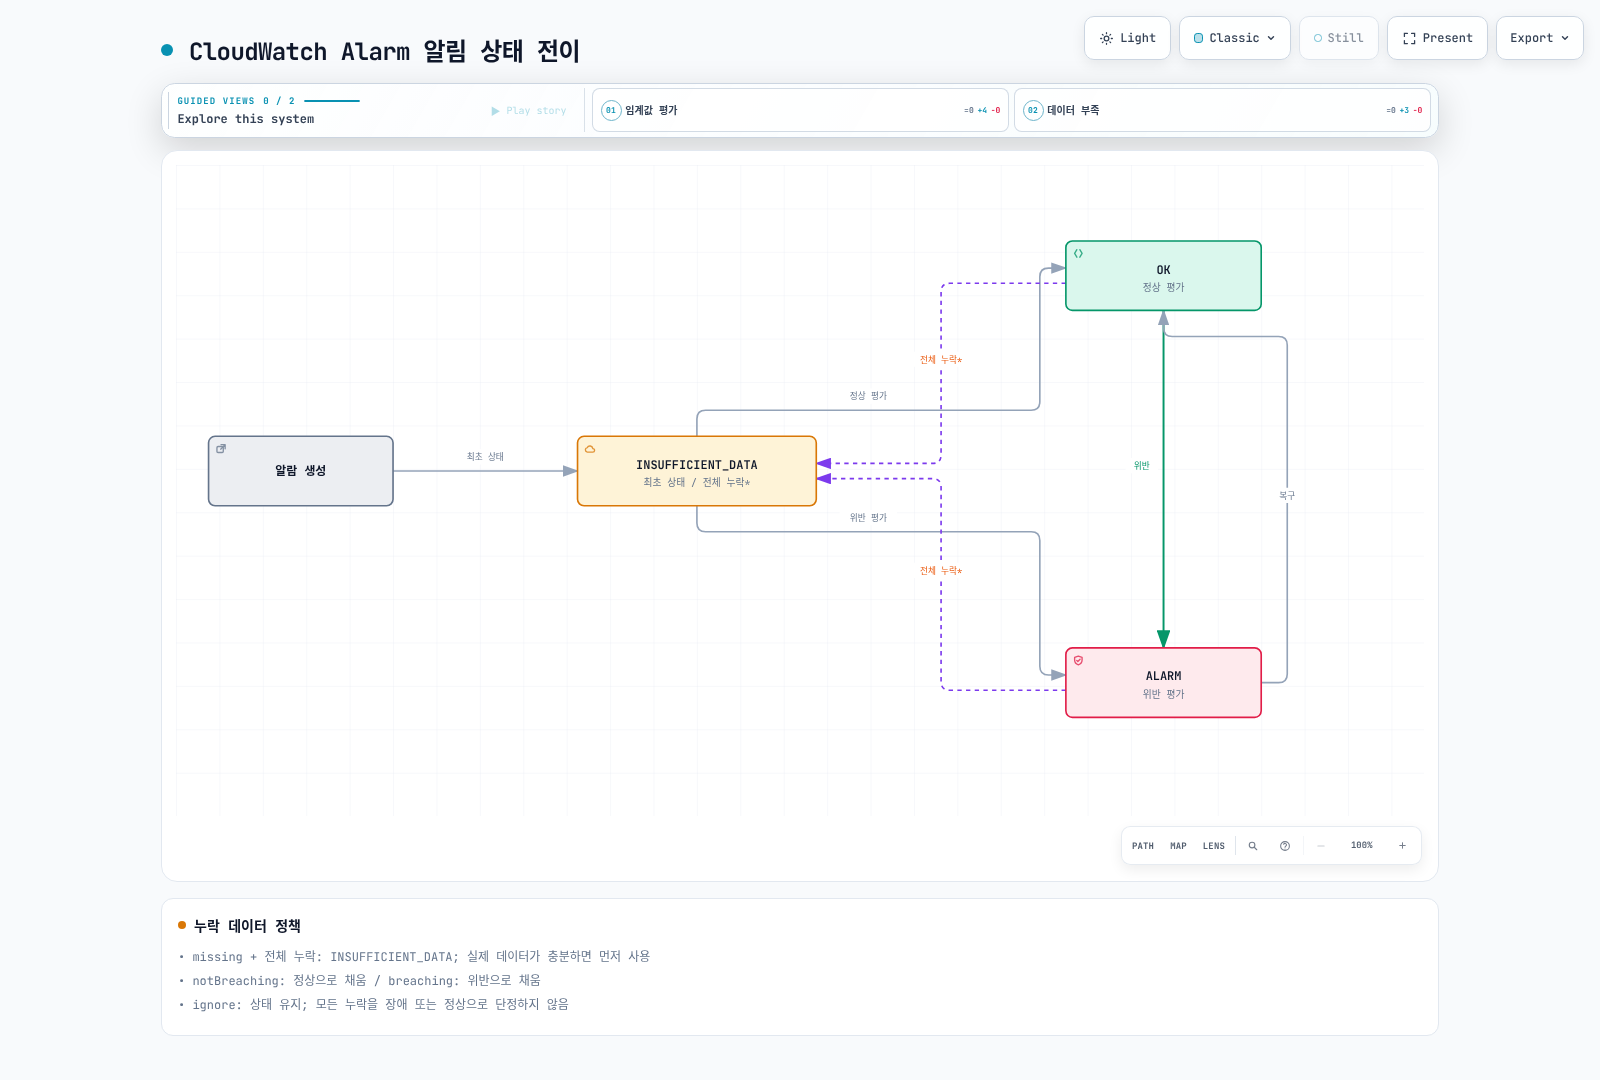Click the 누락 데이터 정책 heading

click(247, 926)
